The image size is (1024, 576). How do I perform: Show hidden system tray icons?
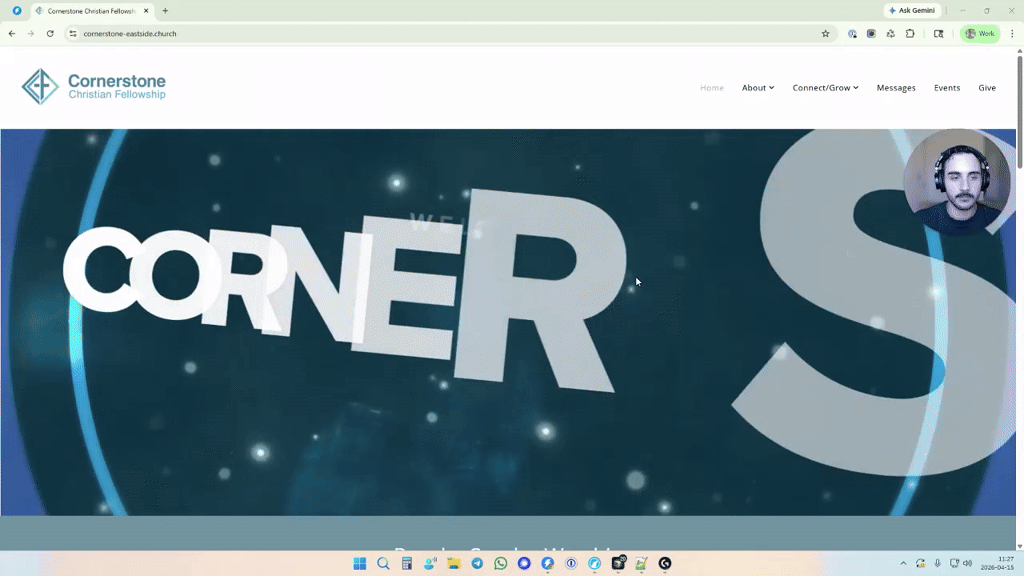903,563
